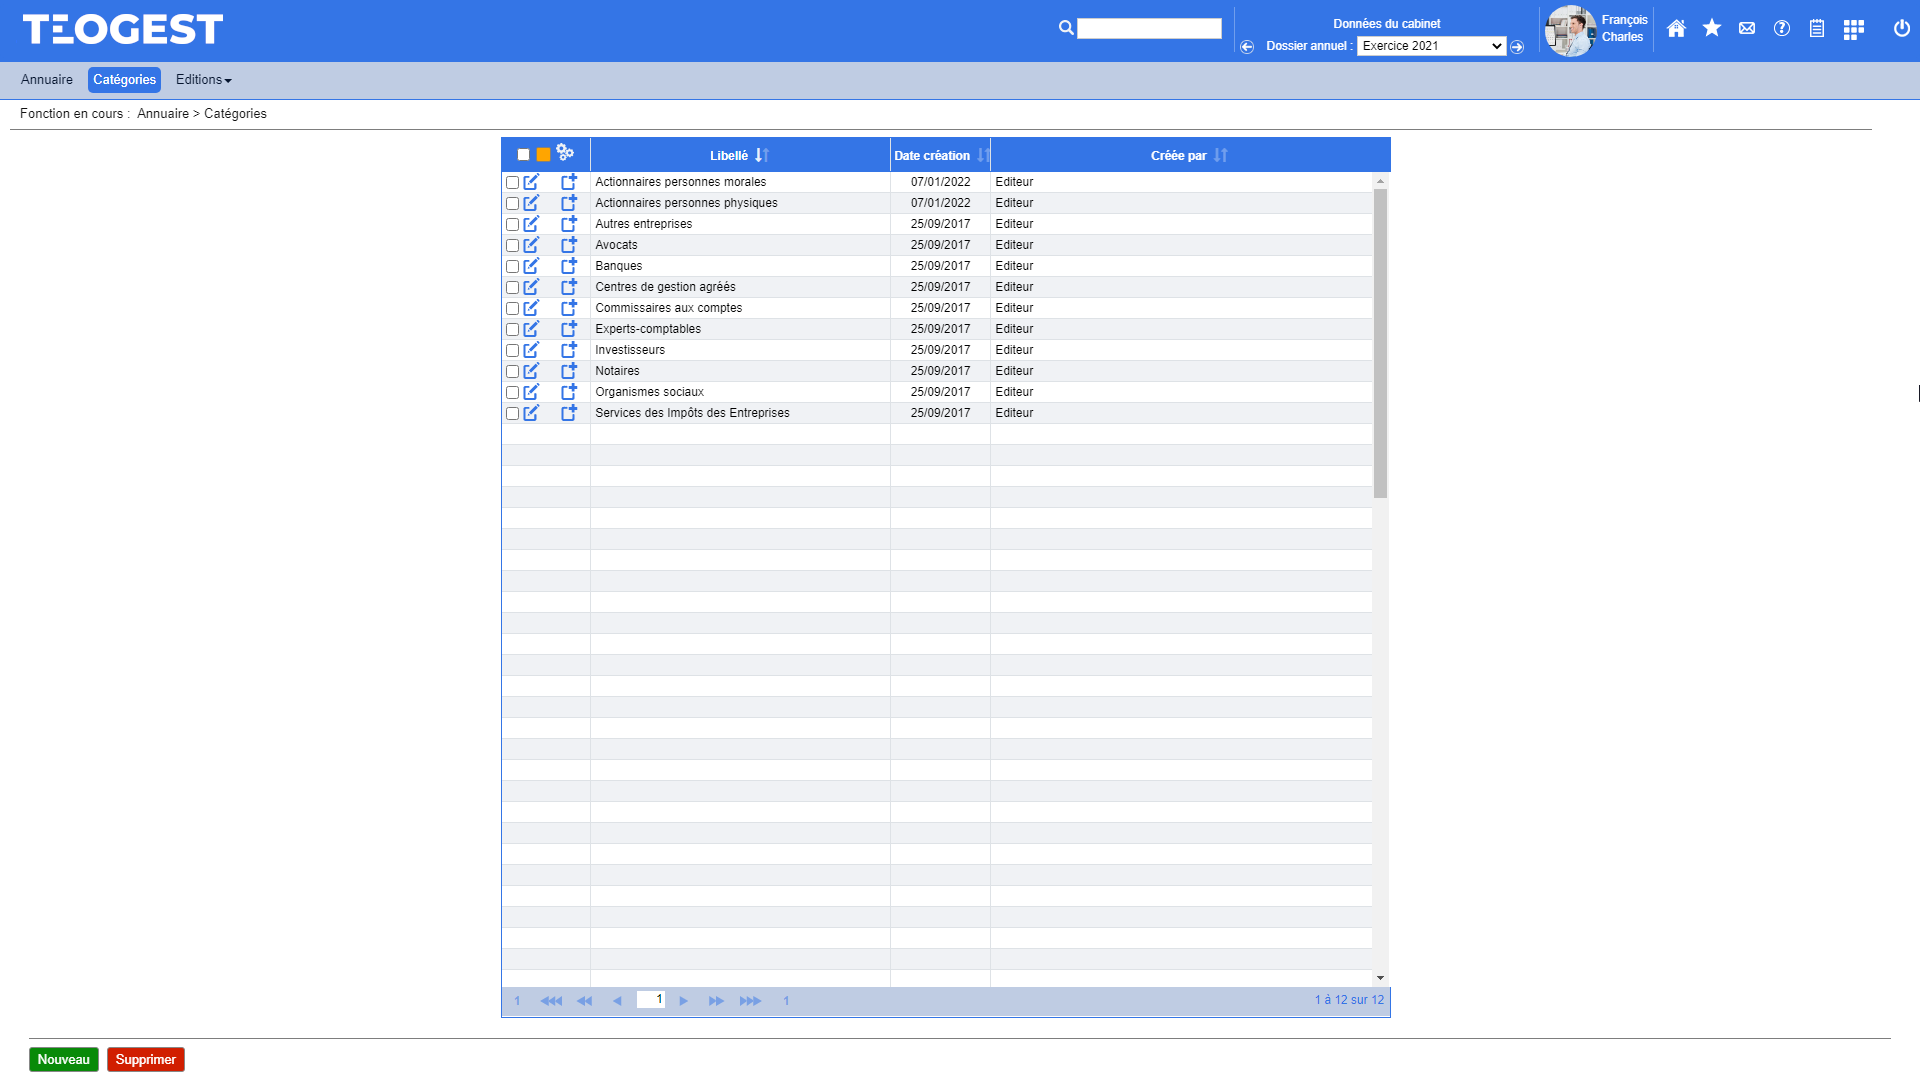1920x1080 pixels.
Task: Open the Exercice 2021 dropdown
Action: (1430, 45)
